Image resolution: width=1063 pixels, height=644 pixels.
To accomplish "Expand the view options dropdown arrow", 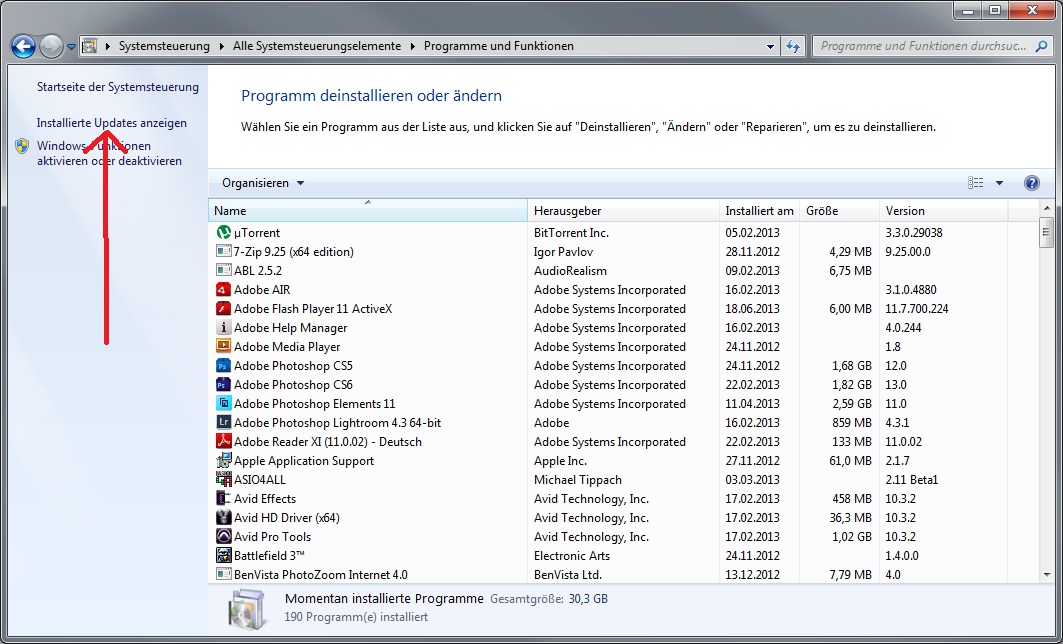I will pyautogui.click(x=999, y=183).
